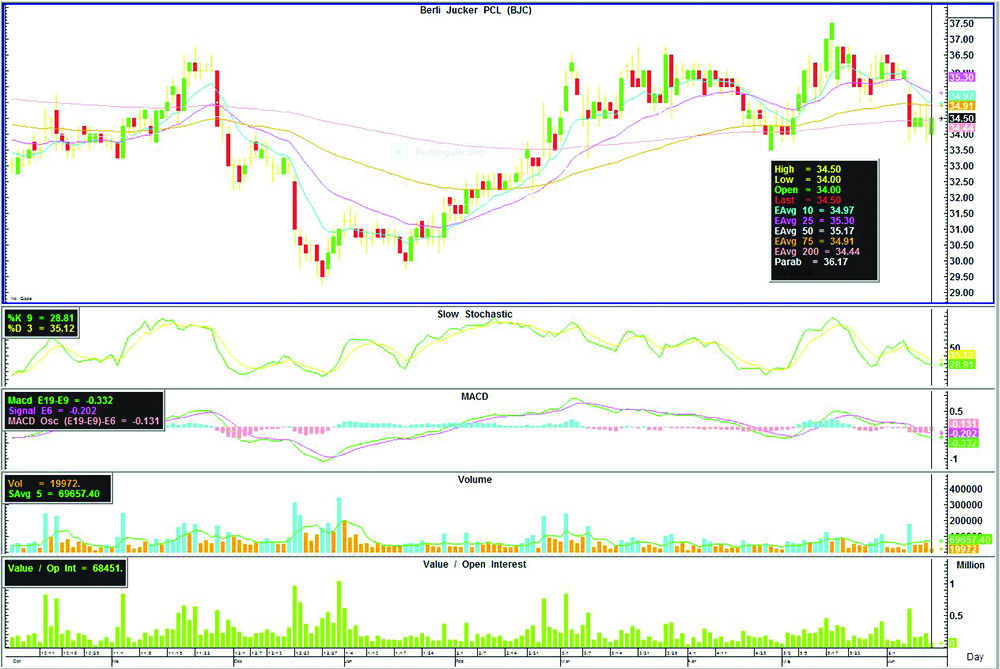
Task: Click the pink -0.131 MACD axis tag
Action: (x=964, y=424)
